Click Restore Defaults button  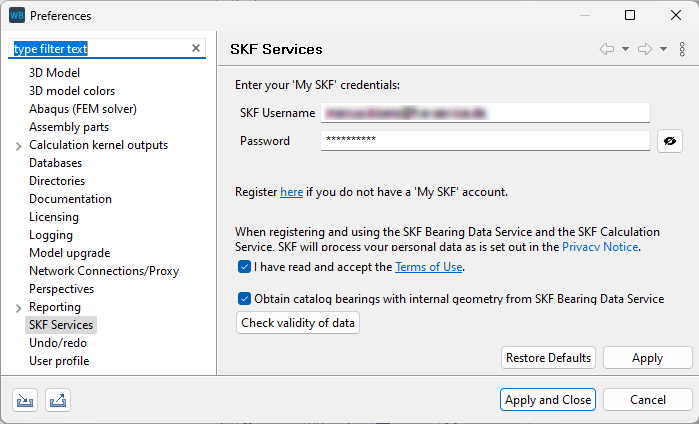[x=548, y=358]
